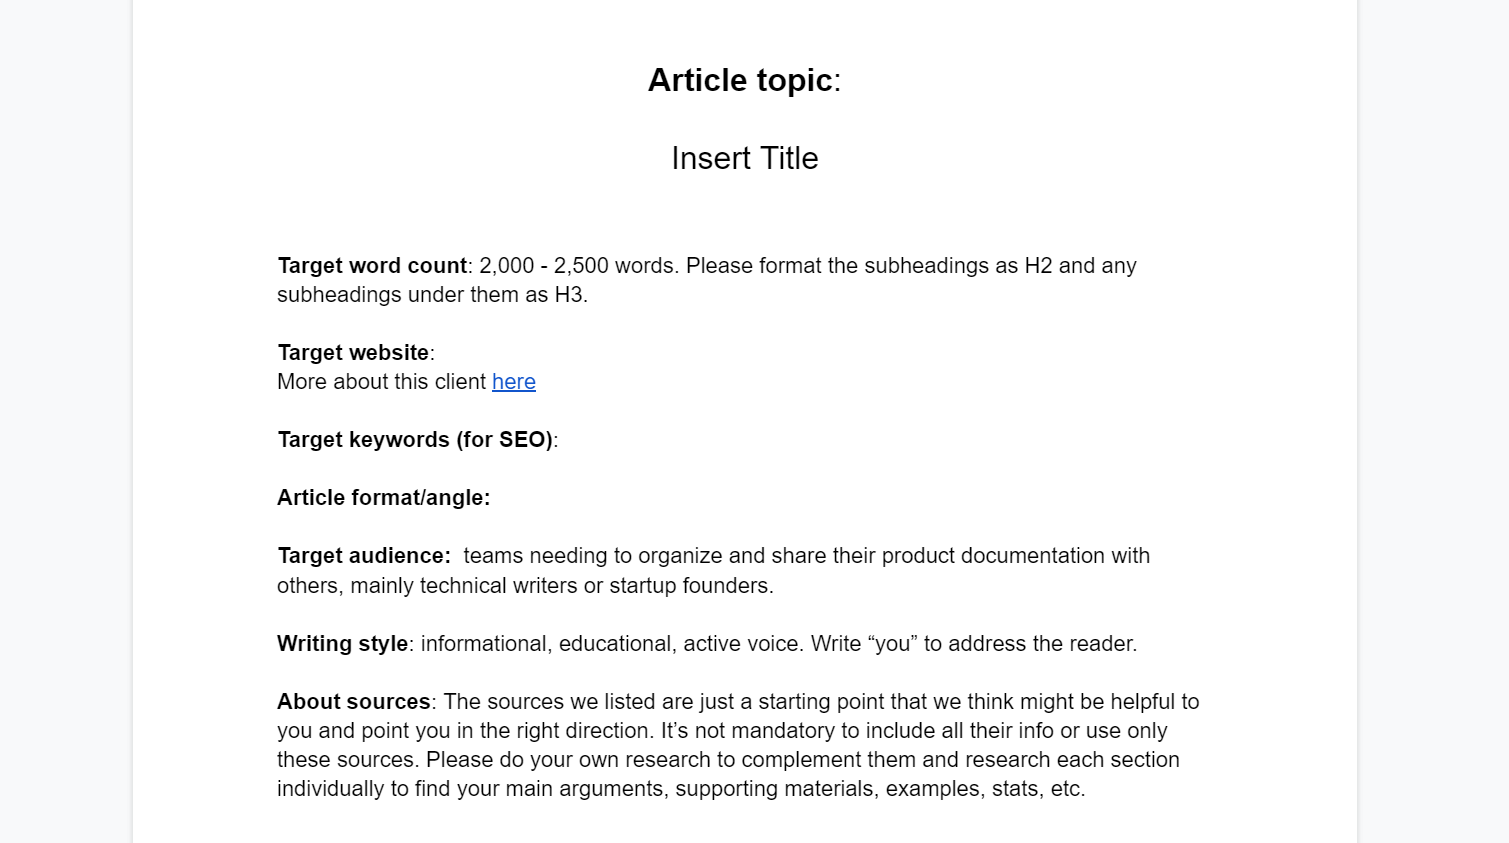
Task: Click the "Writing style" label
Action: pyautogui.click(x=342, y=644)
